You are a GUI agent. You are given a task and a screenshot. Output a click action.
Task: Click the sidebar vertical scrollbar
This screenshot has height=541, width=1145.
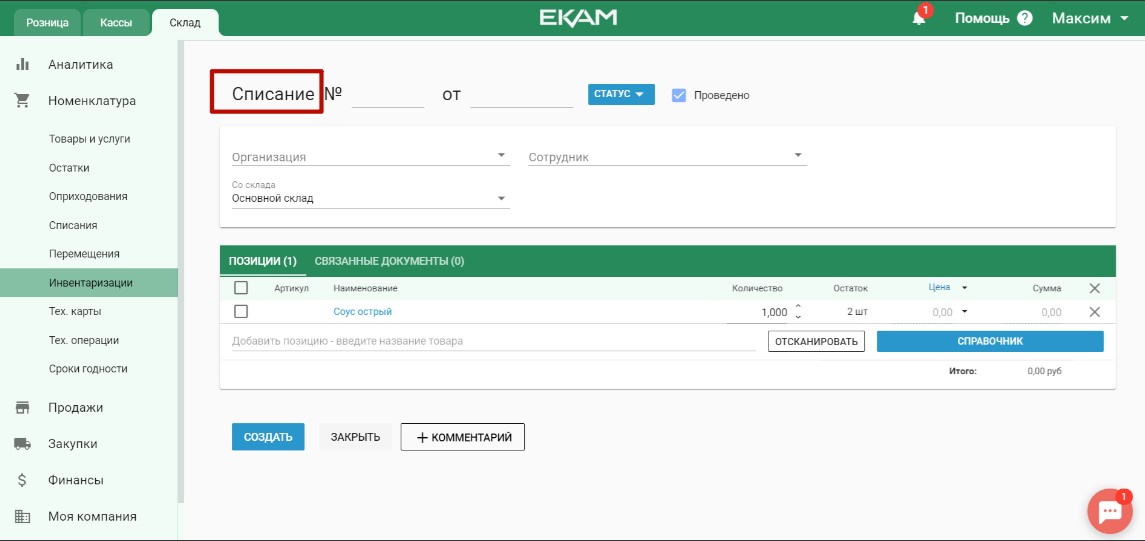click(x=180, y=270)
